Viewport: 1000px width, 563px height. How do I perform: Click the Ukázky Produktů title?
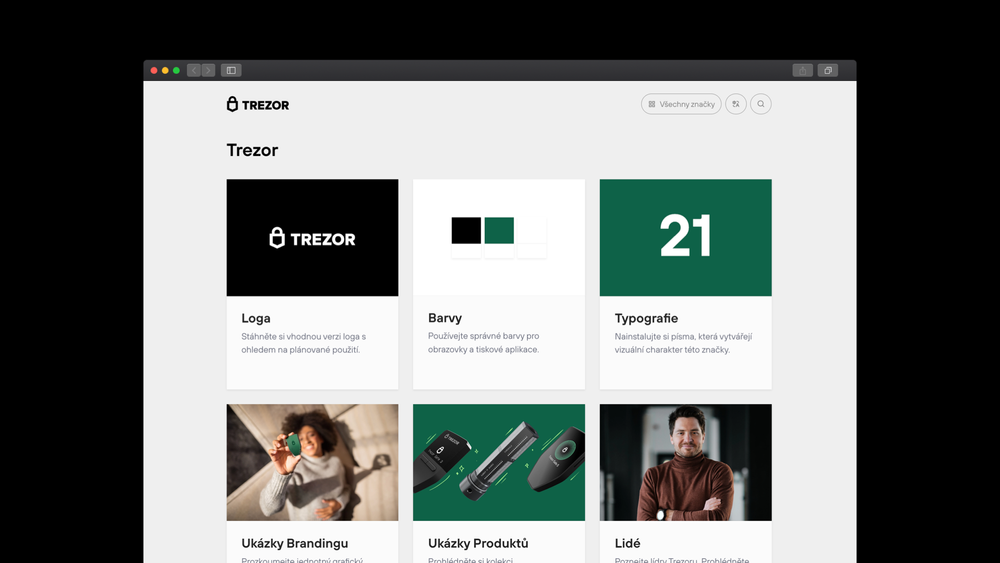(x=478, y=543)
